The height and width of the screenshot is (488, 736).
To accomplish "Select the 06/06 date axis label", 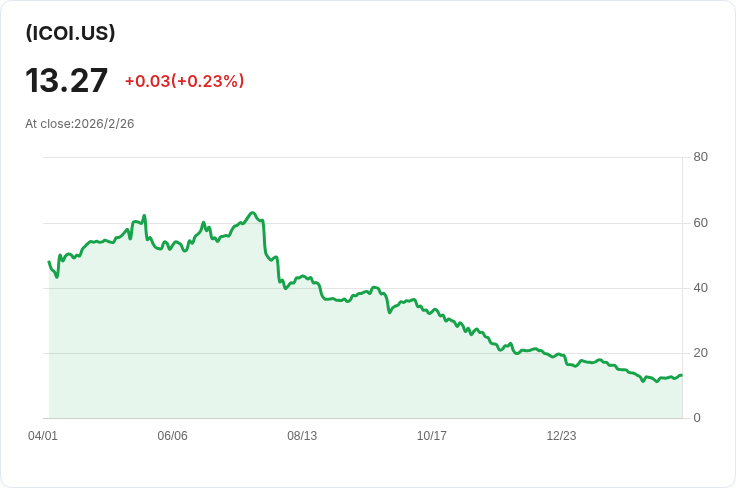I will pyautogui.click(x=172, y=436).
